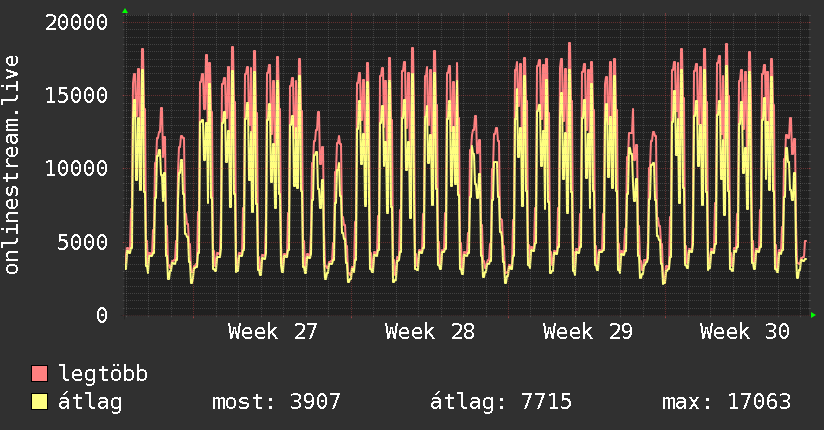This screenshot has height=430, width=824.
Task: Click the highest peak in Week 29
Action: (569, 44)
